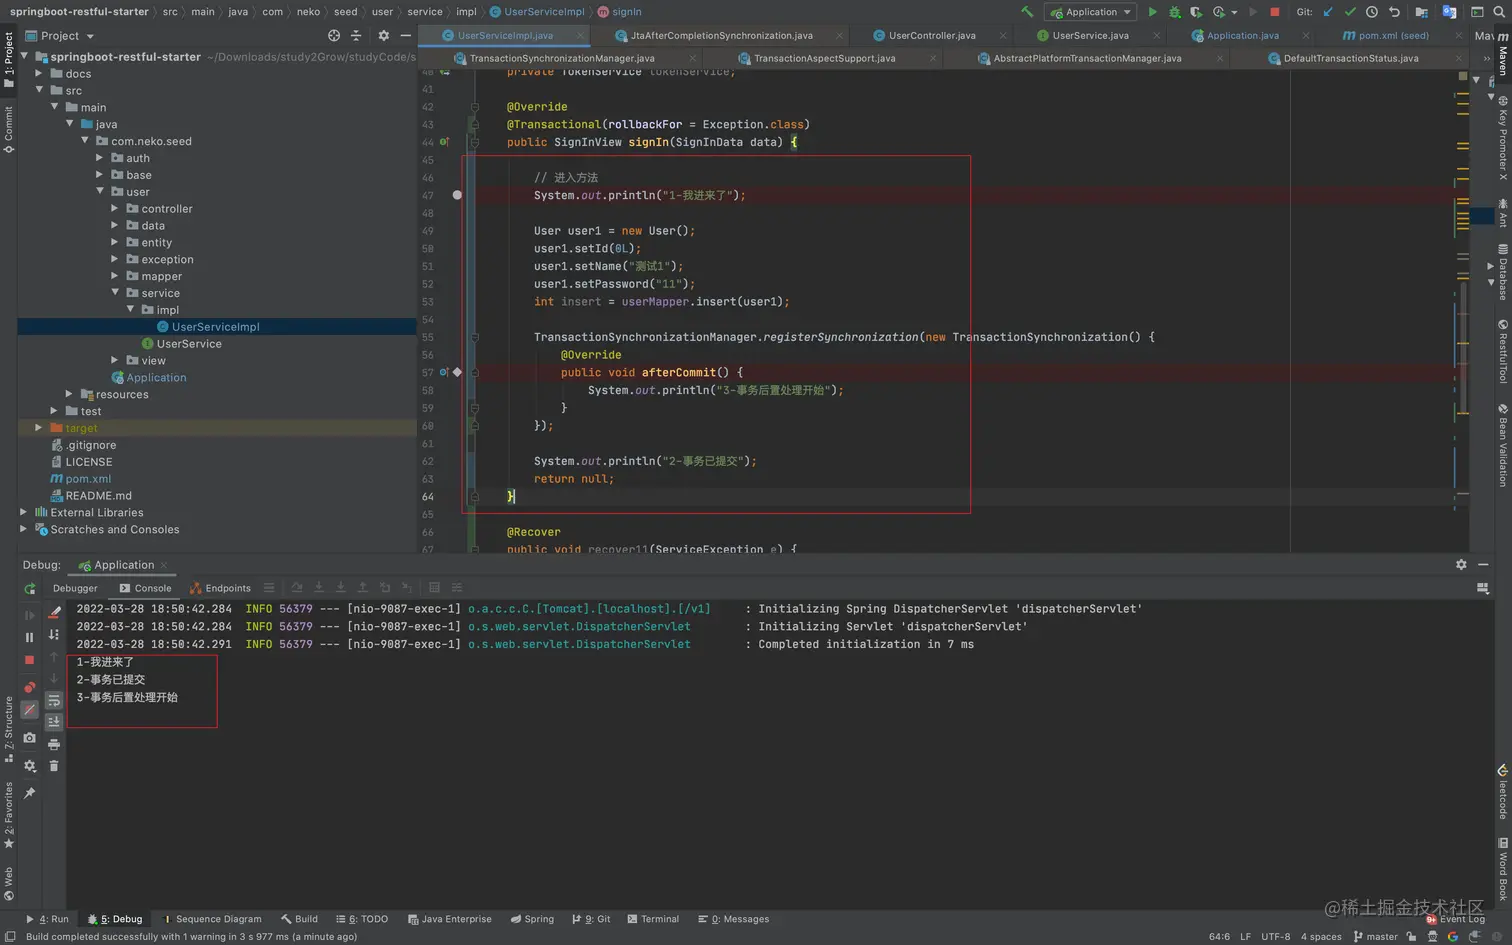
Task: Pause program in Debug panel
Action: tap(29, 637)
